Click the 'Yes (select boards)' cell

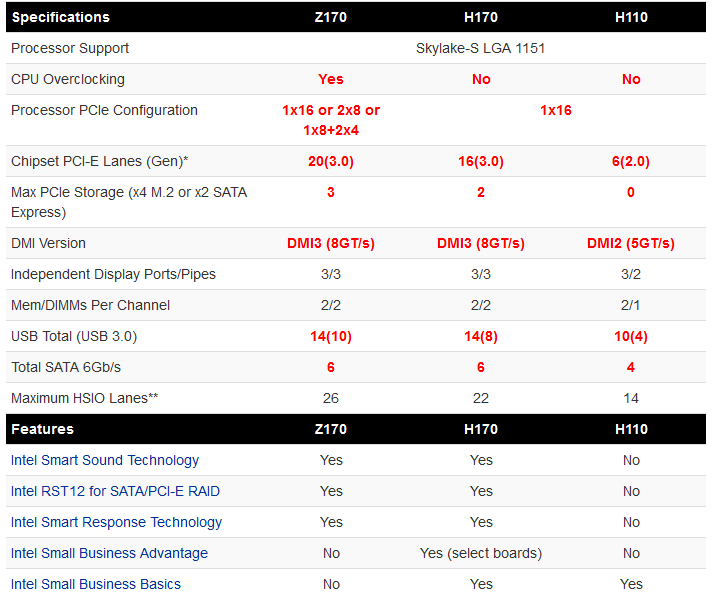(x=481, y=553)
